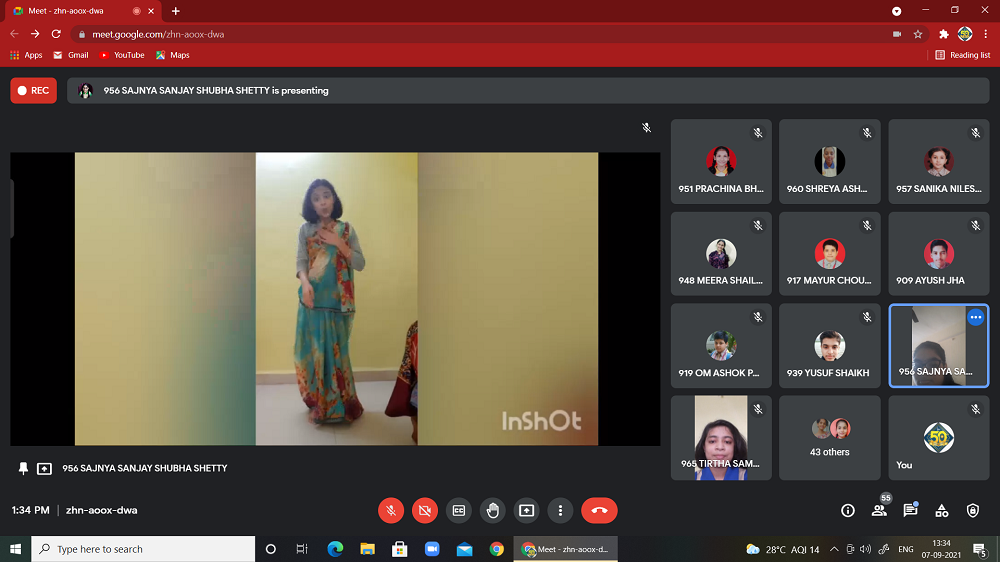This screenshot has width=1000, height=562.
Task: Toggle the camera on/off button
Action: [x=425, y=510]
